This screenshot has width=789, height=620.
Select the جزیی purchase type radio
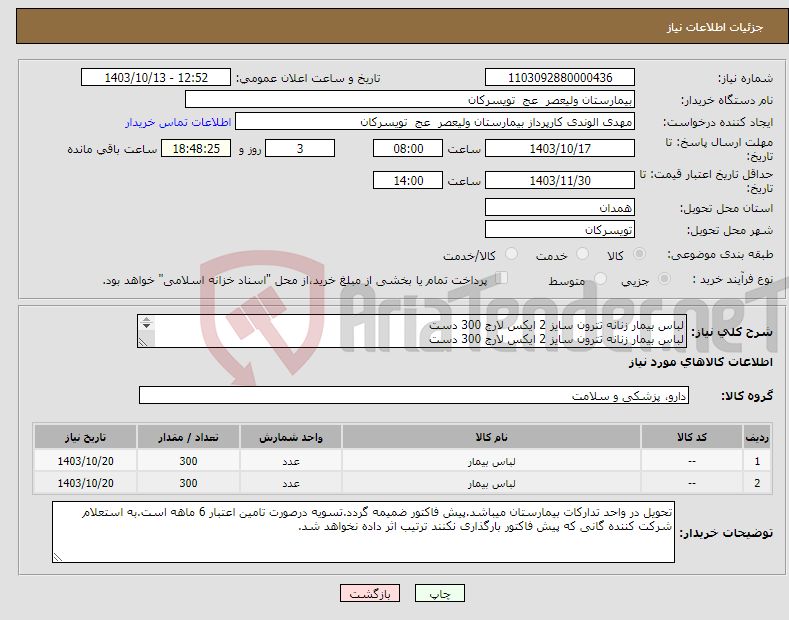[x=664, y=279]
